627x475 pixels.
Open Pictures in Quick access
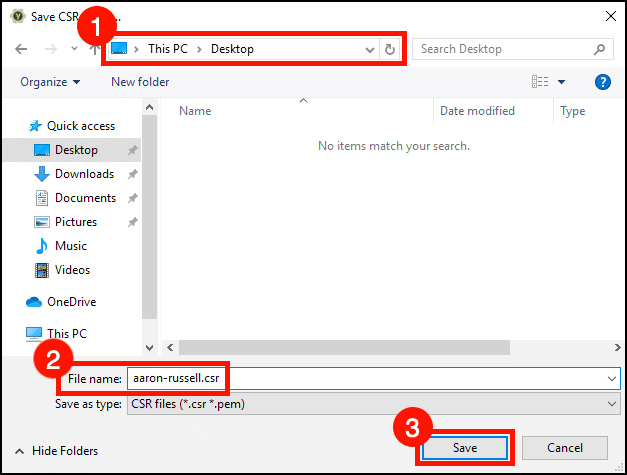point(76,222)
